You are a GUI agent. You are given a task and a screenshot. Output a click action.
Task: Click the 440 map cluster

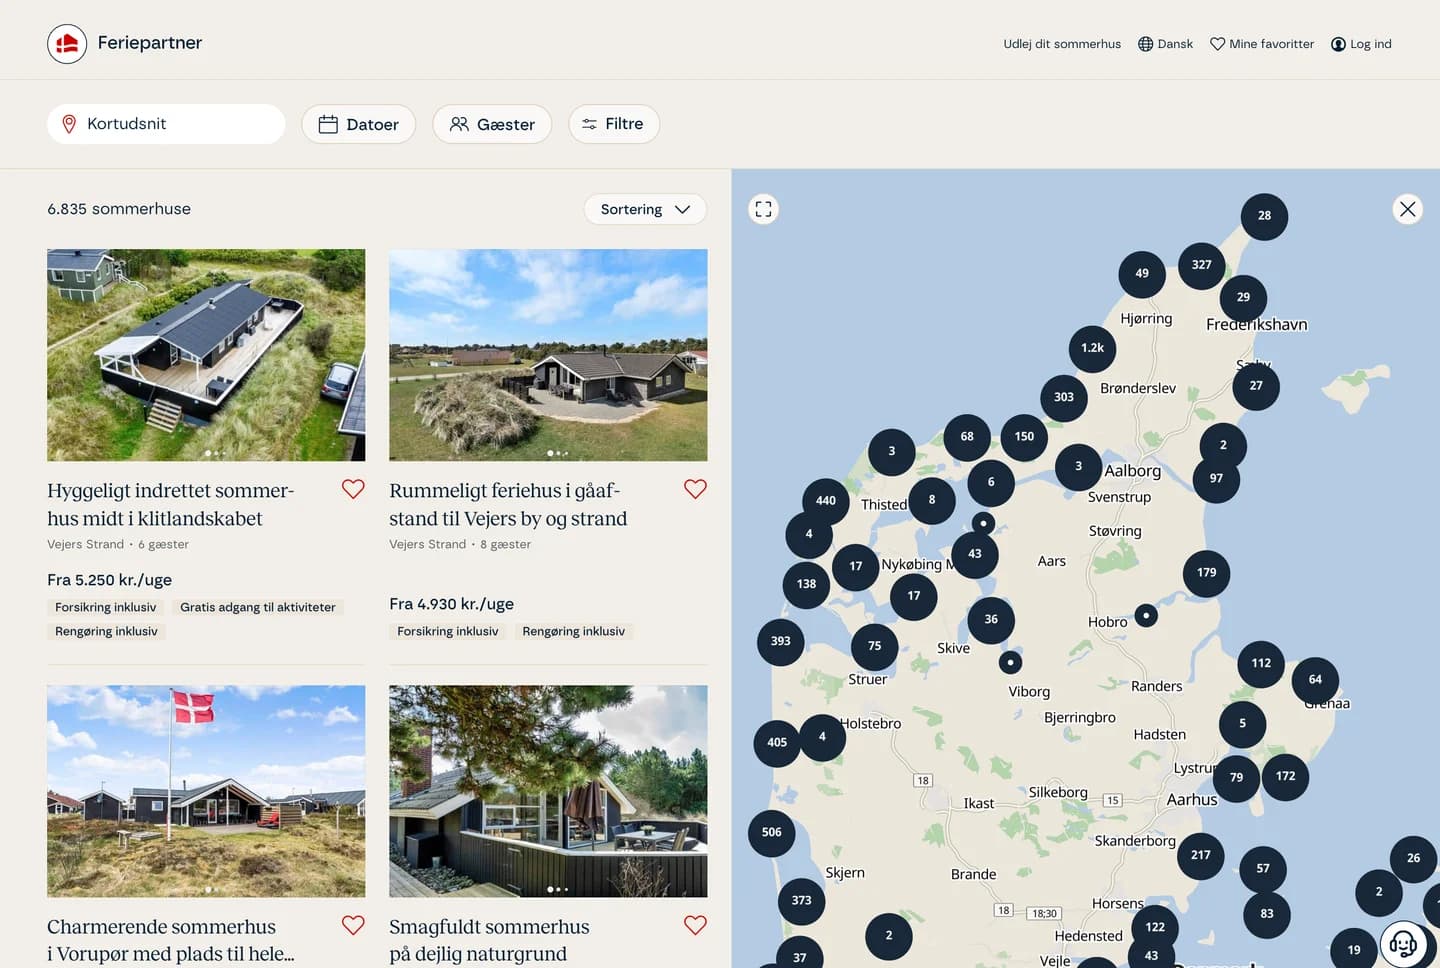coord(826,501)
